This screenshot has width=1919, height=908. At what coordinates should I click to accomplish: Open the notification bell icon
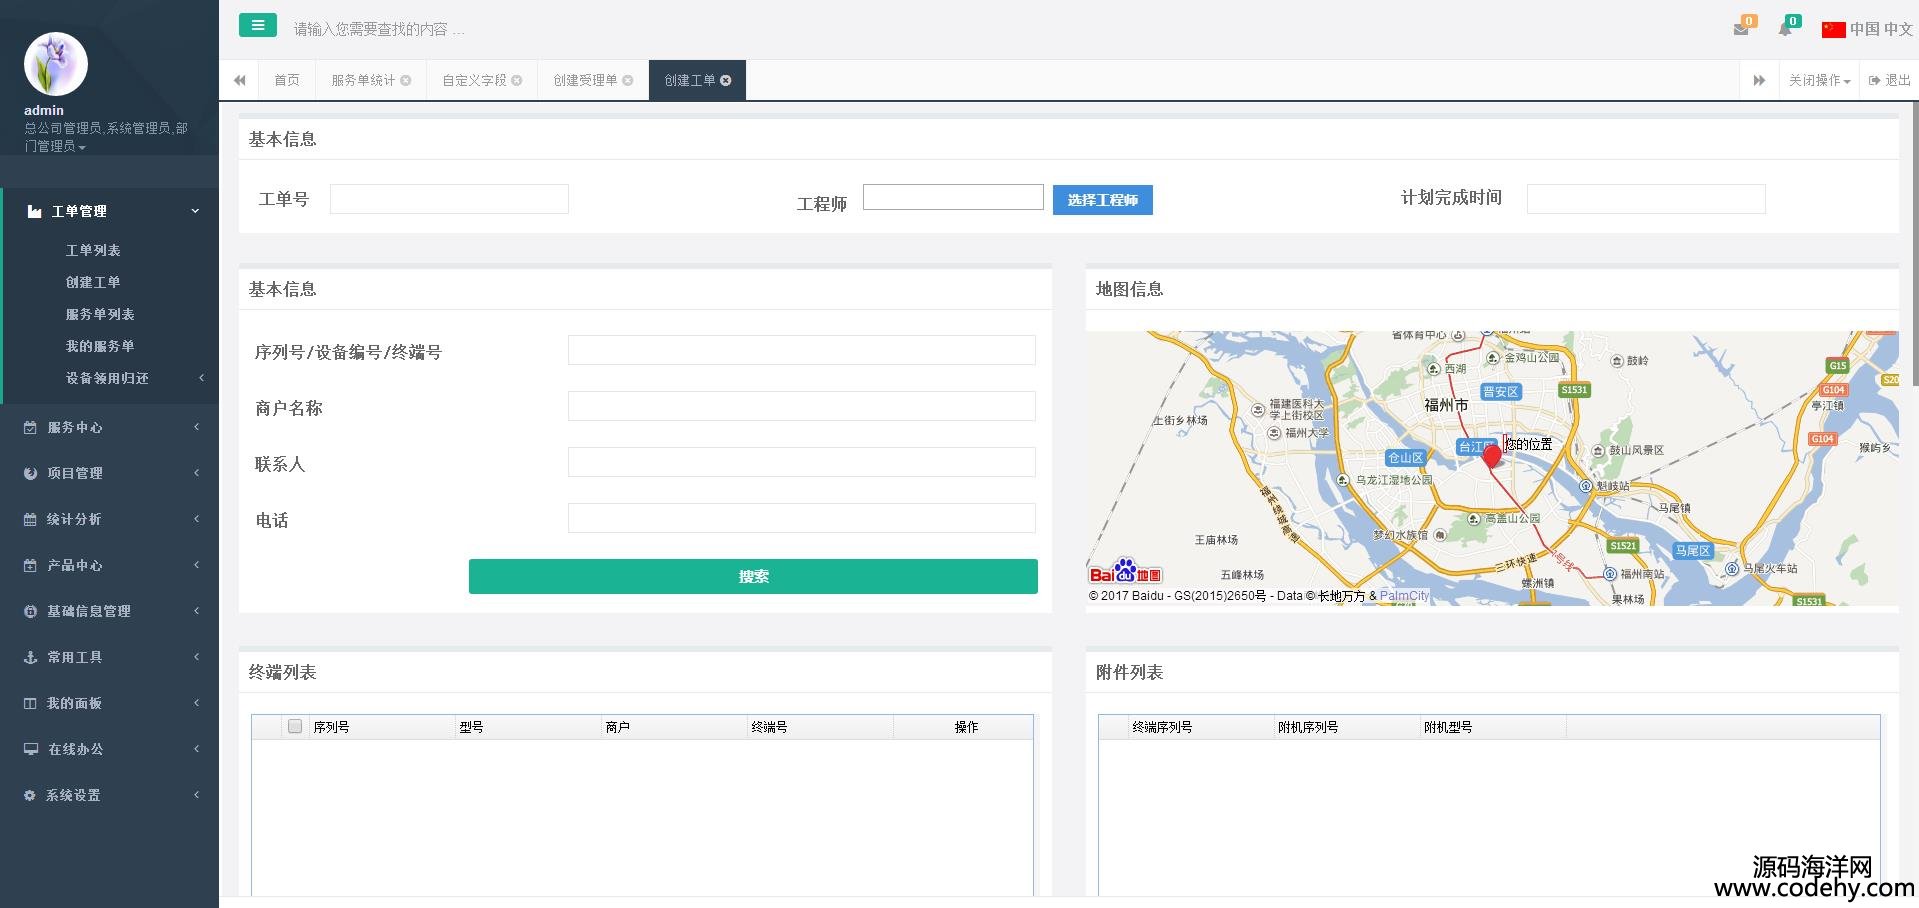(1785, 29)
